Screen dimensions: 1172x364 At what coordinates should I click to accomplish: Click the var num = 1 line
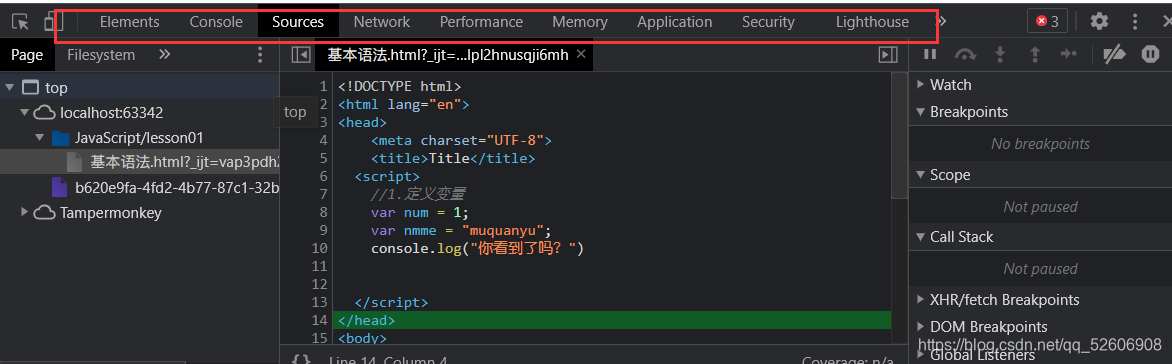pyautogui.click(x=420, y=212)
